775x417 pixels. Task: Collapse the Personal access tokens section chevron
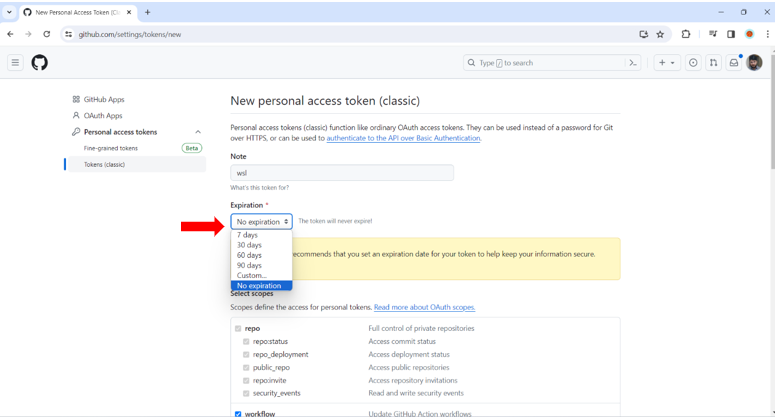pyautogui.click(x=198, y=132)
